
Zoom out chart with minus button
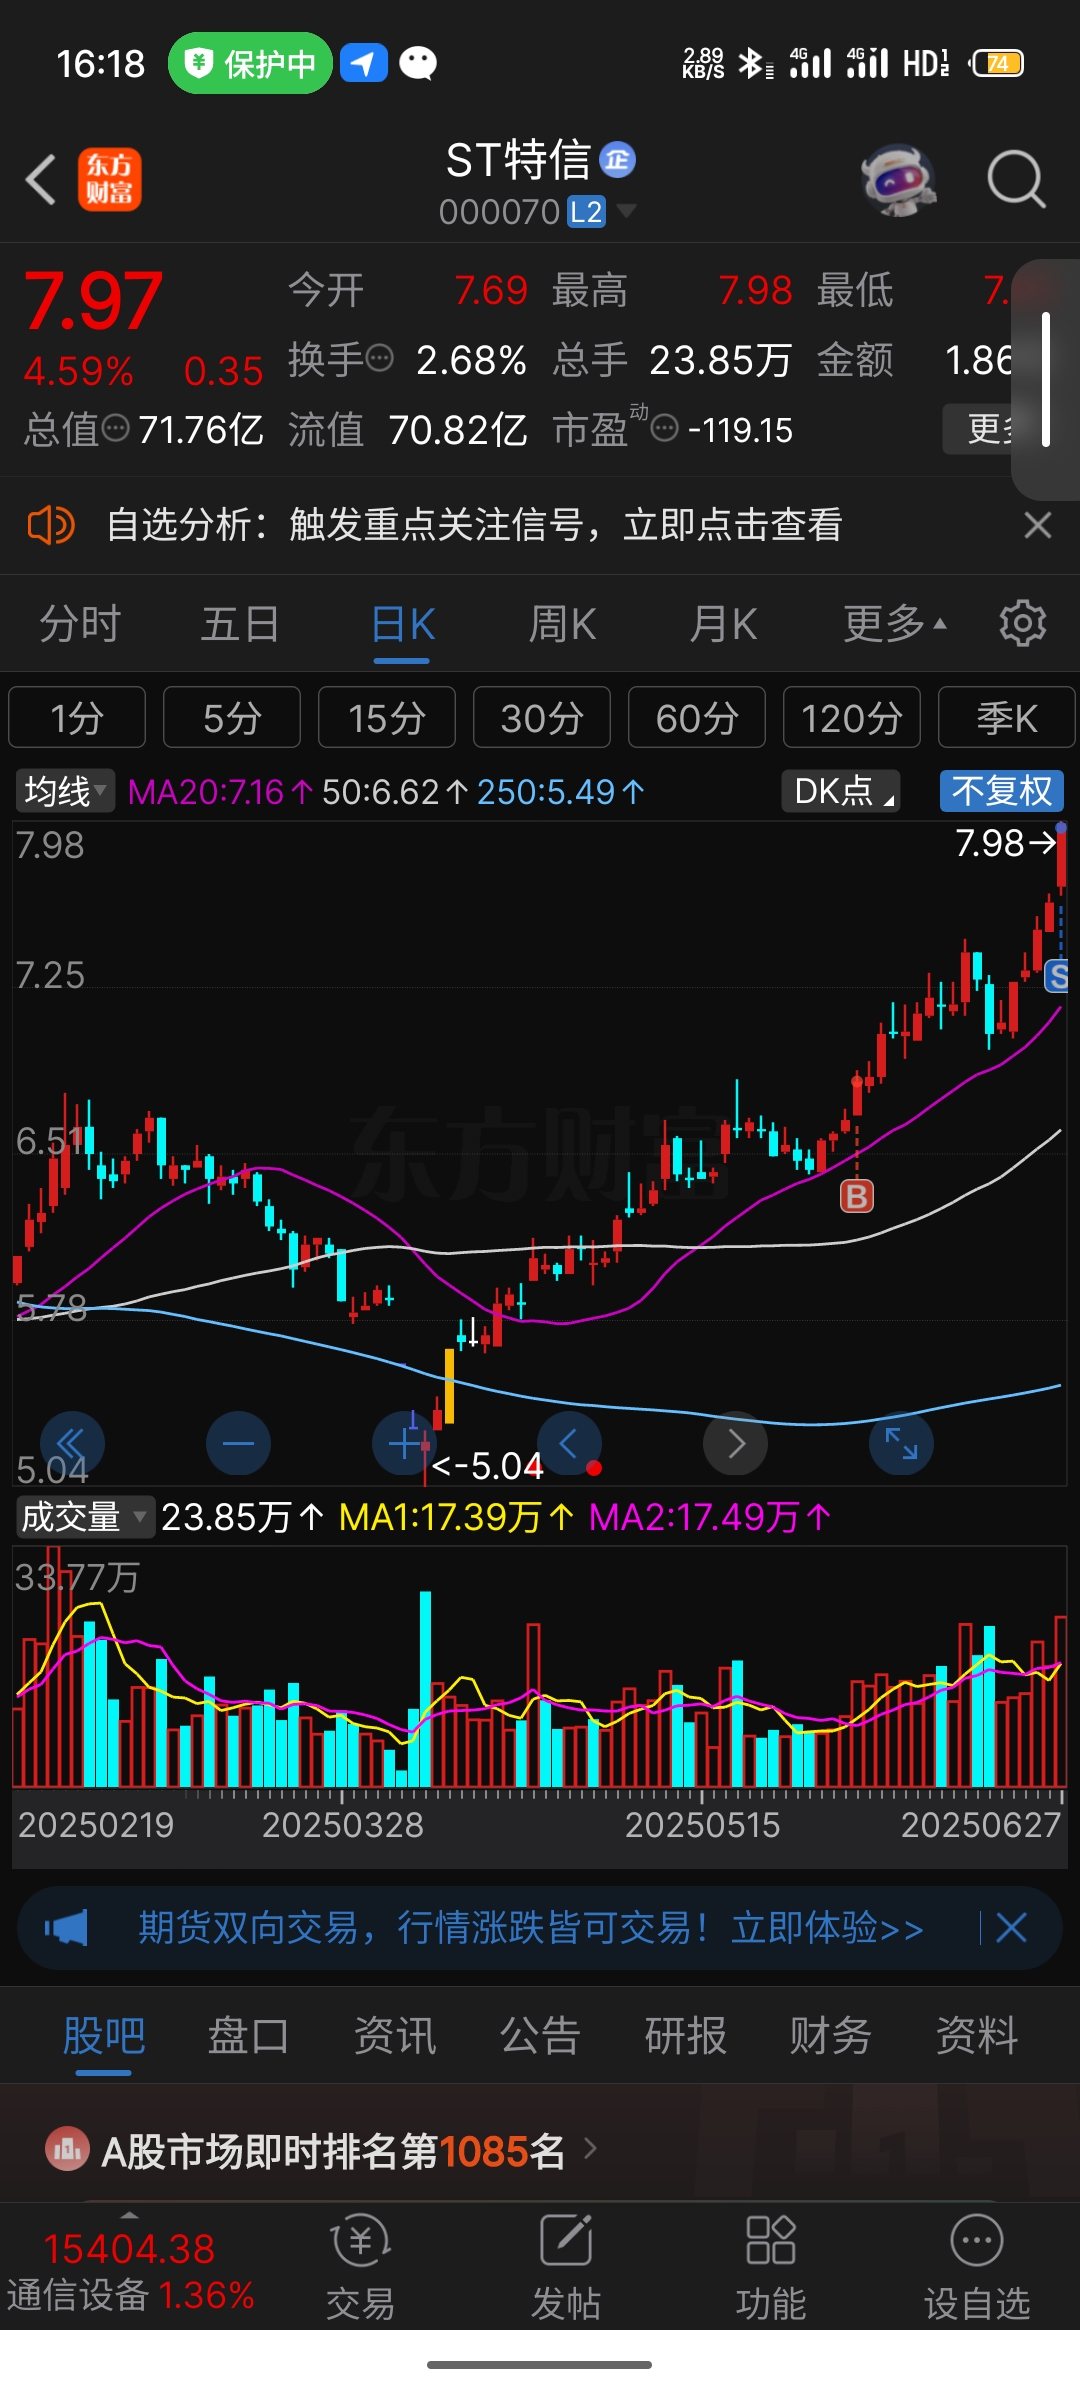point(238,1443)
